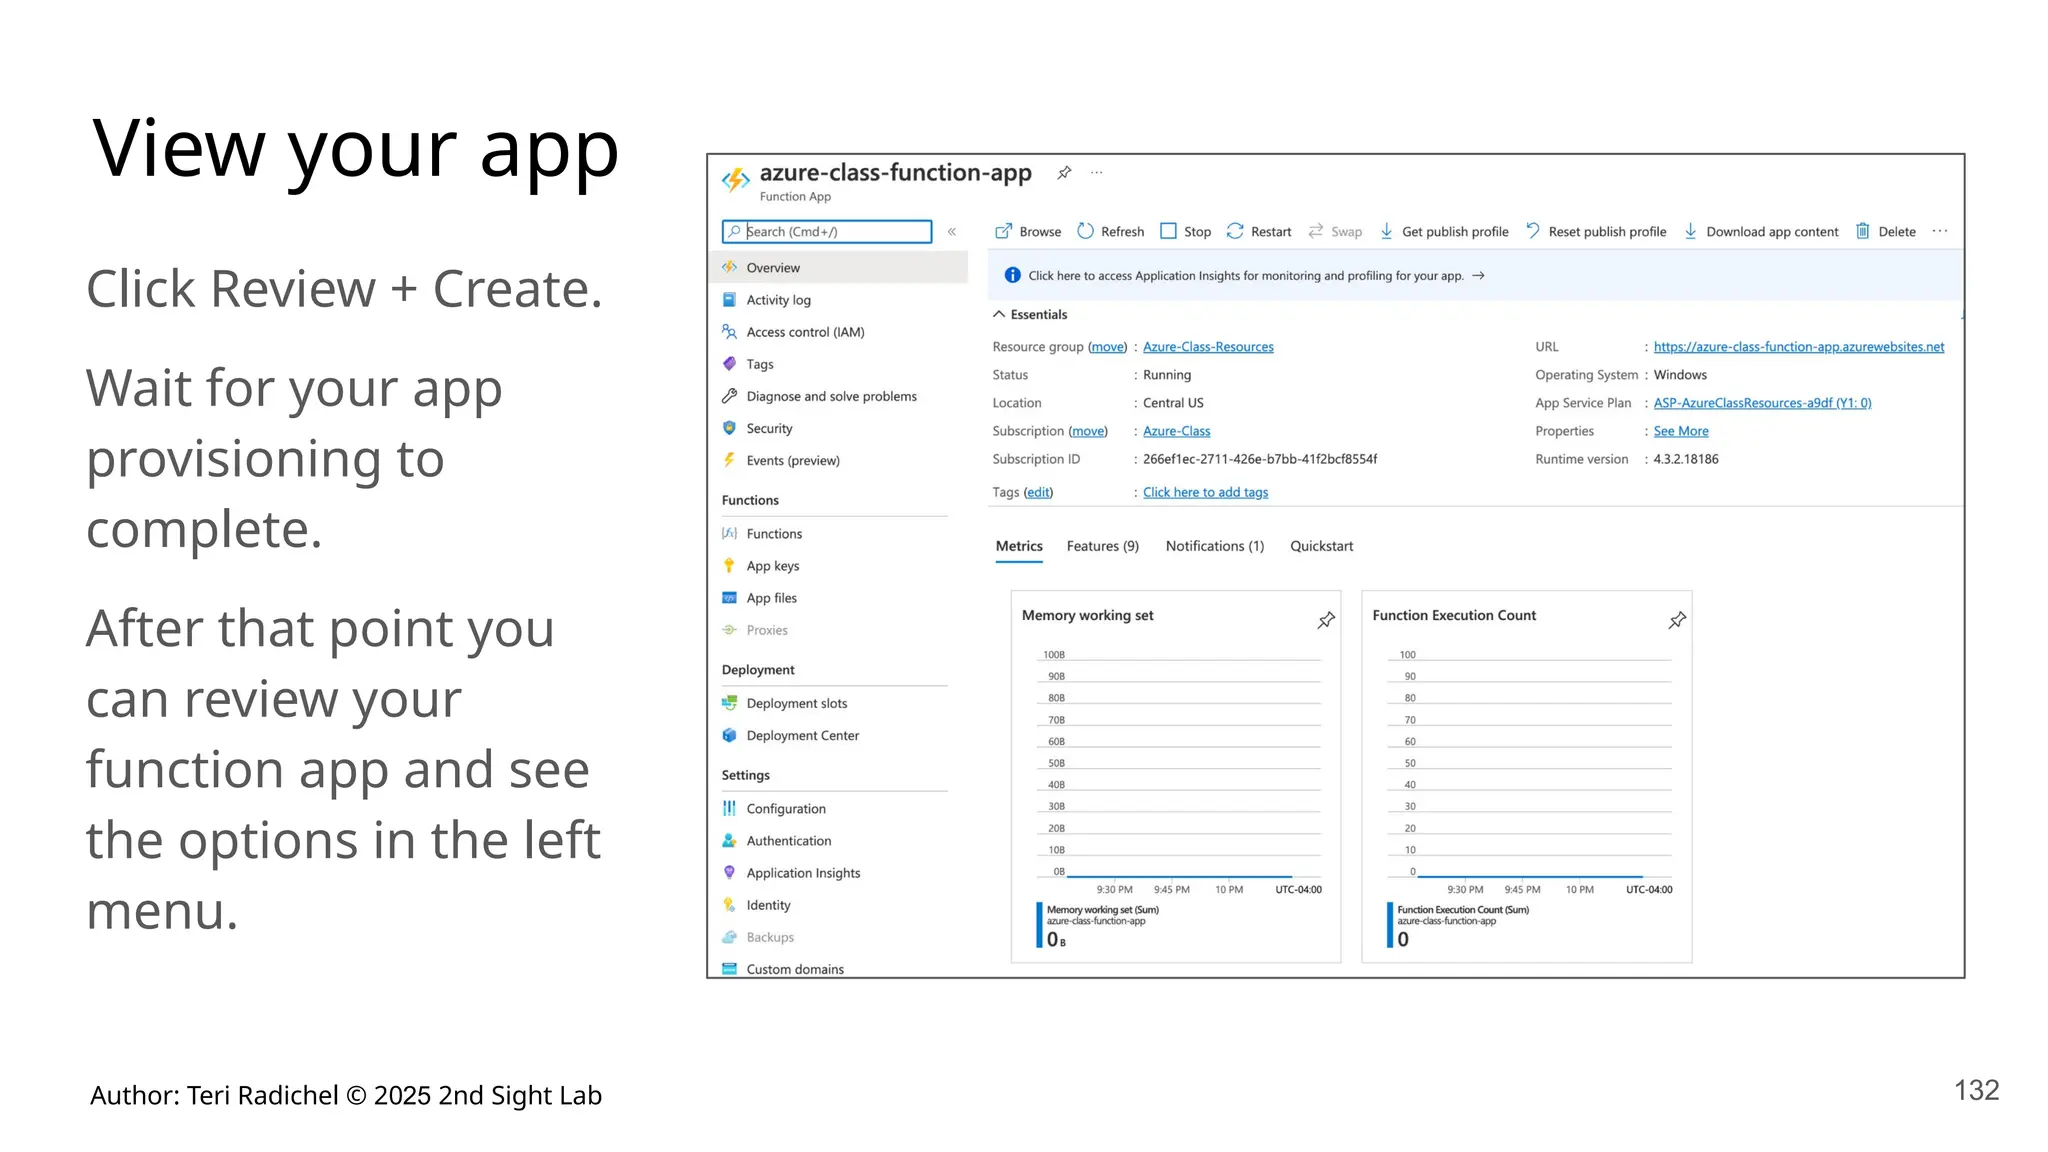Image resolution: width=2048 pixels, height=1152 pixels.
Task: Click the Stop square icon
Action: pyautogui.click(x=1168, y=231)
